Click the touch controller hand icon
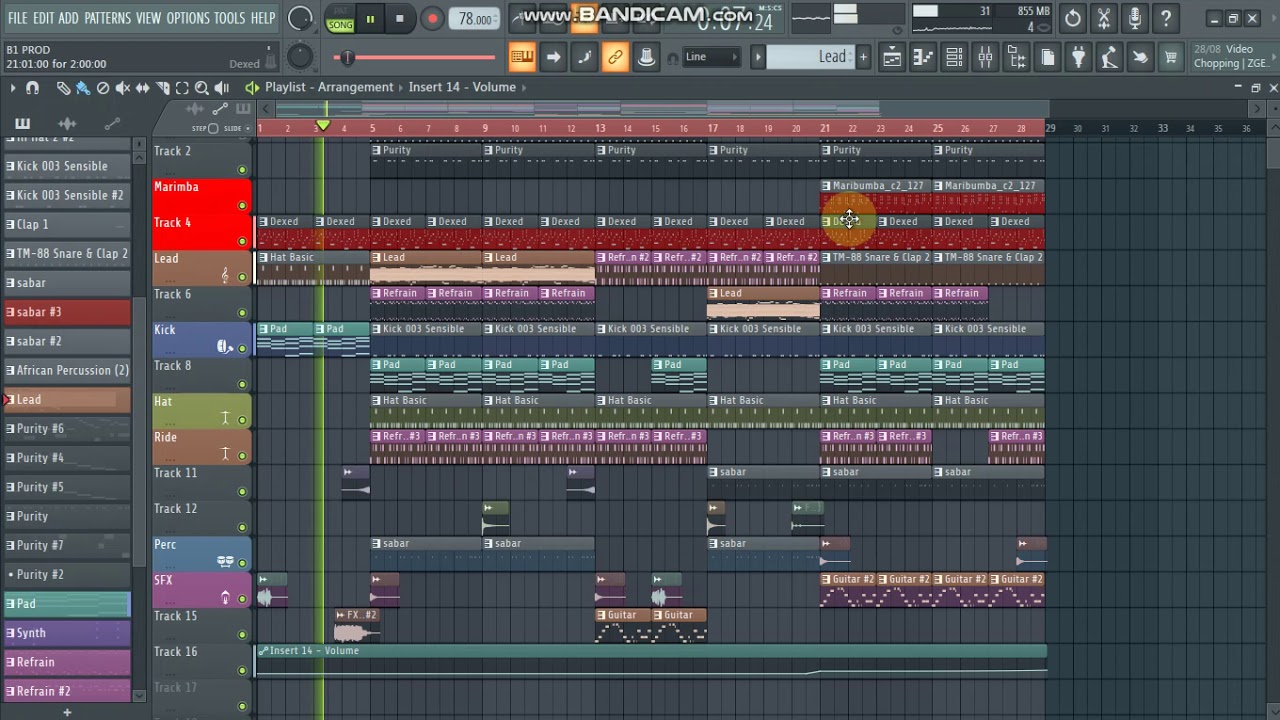The height and width of the screenshot is (720, 1280). click(1140, 57)
